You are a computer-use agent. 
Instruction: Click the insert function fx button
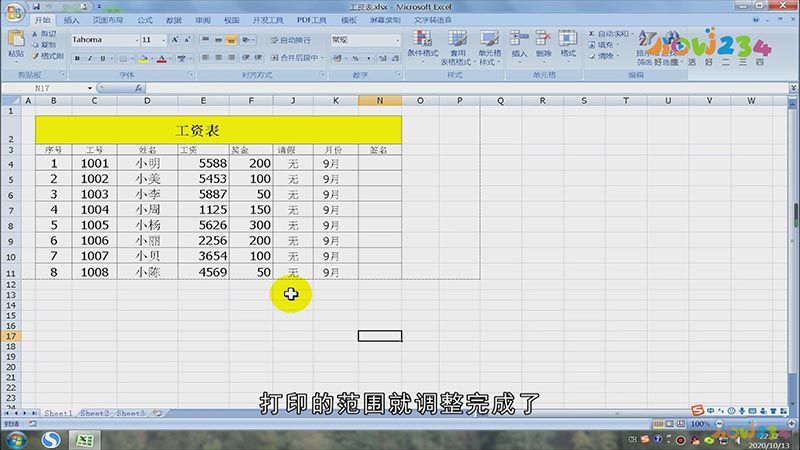point(138,88)
